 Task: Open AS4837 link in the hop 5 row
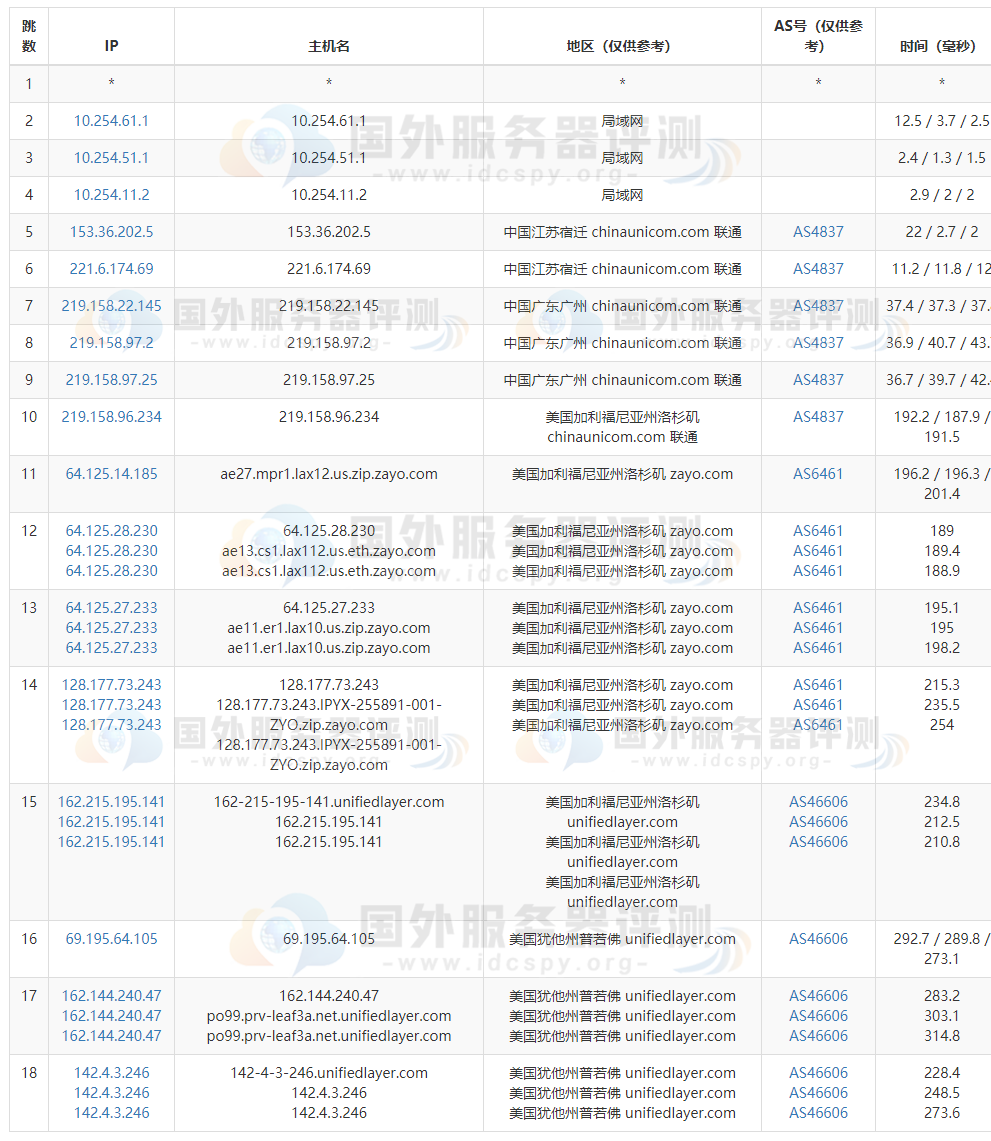(818, 232)
